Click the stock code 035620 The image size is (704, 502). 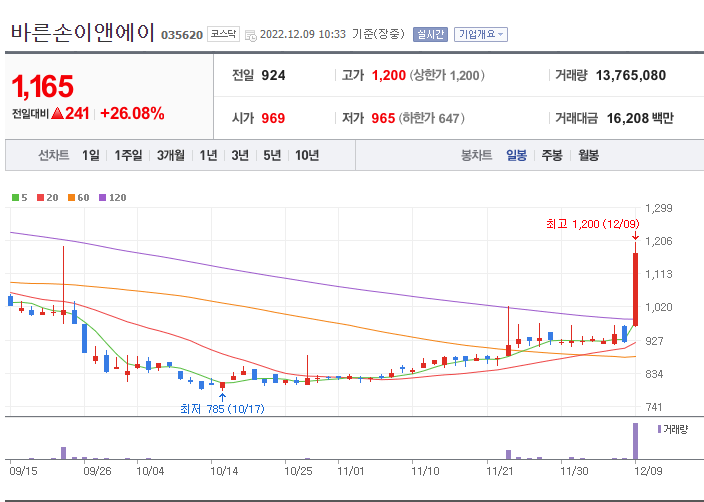(182, 35)
